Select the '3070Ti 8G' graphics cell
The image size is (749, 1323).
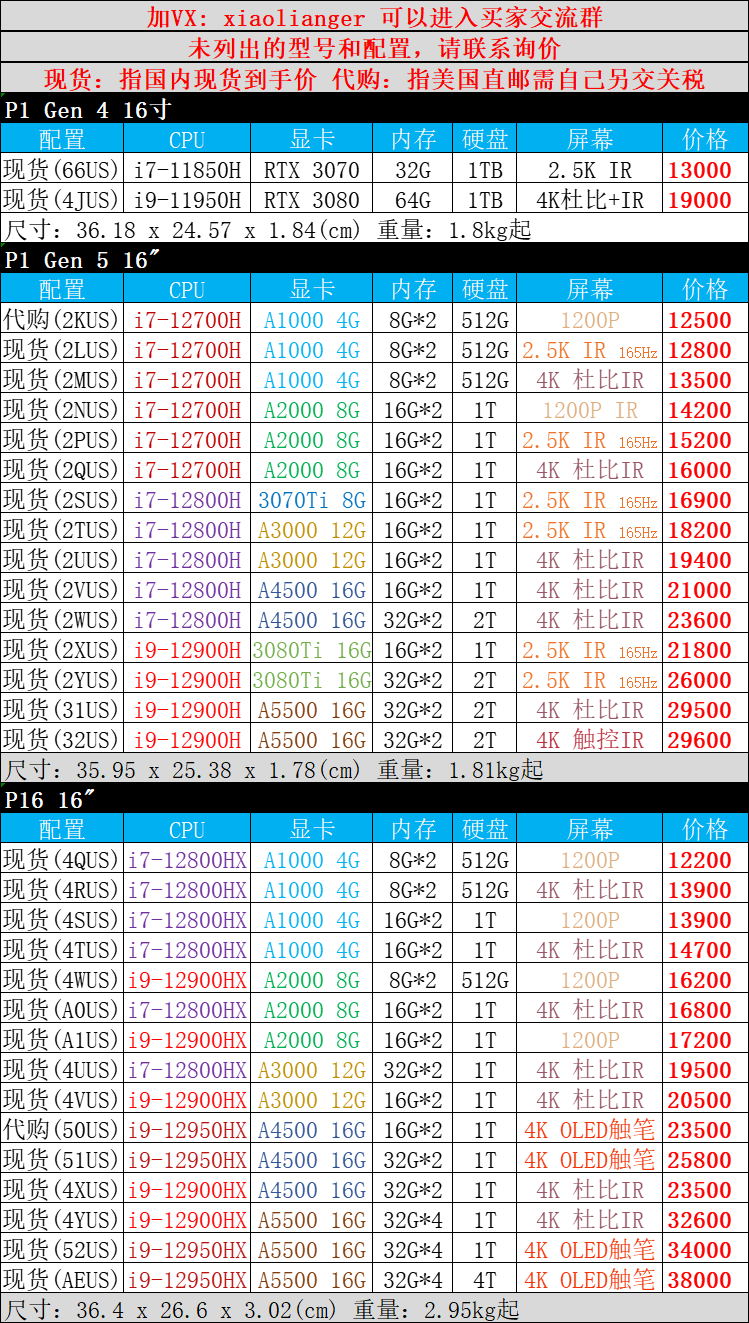311,499
